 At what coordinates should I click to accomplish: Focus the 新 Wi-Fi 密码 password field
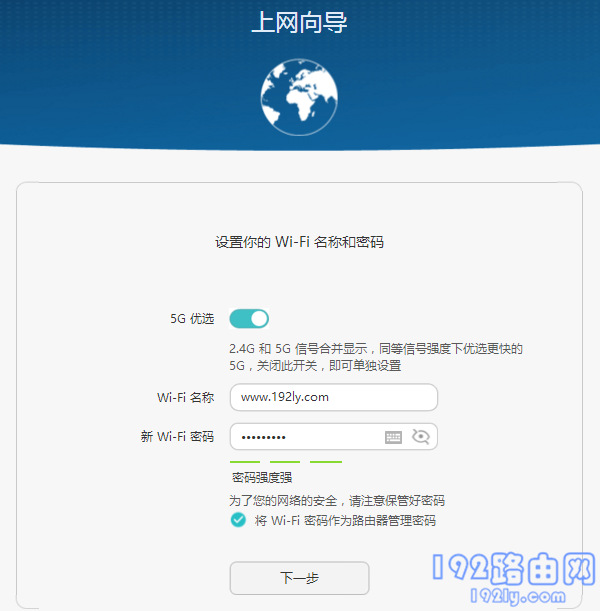point(305,437)
